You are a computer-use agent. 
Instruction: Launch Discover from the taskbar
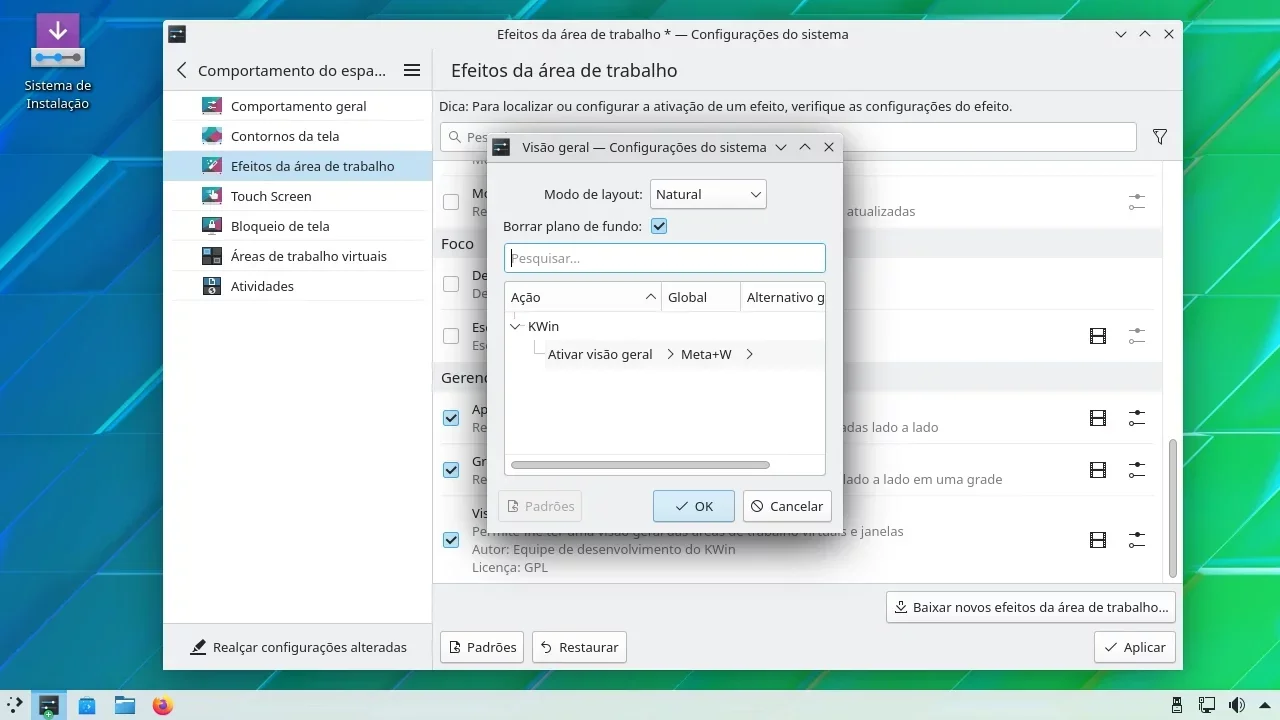(x=87, y=705)
